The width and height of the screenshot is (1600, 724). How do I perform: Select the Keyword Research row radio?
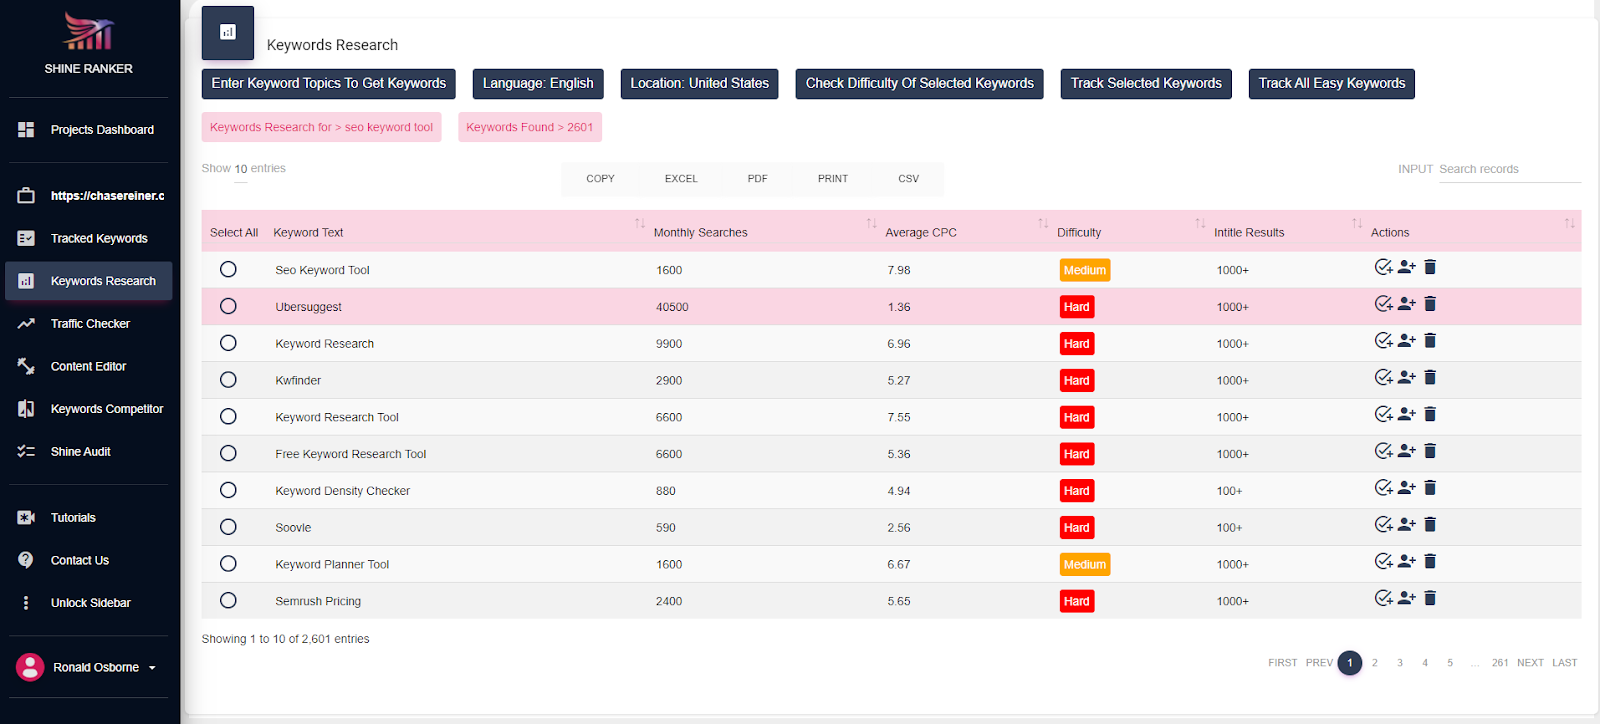pyautogui.click(x=228, y=343)
